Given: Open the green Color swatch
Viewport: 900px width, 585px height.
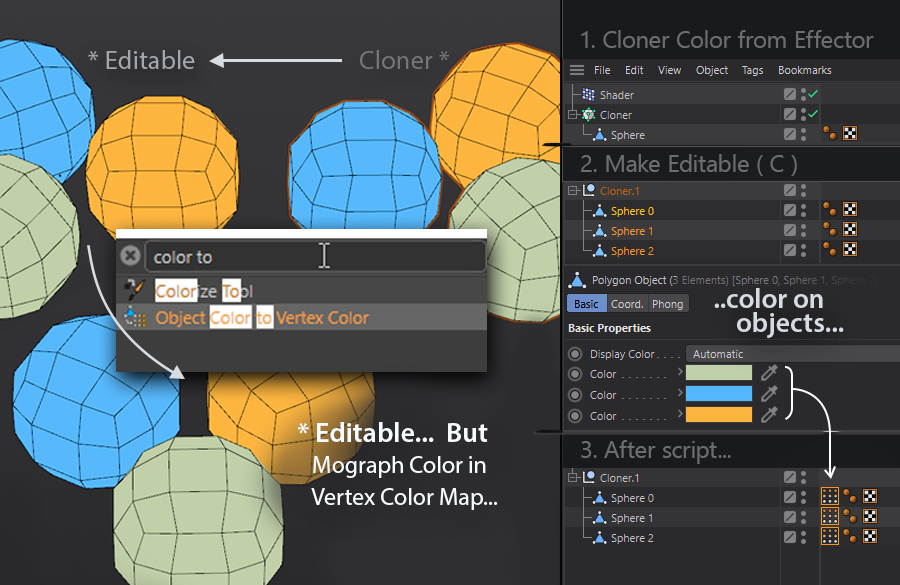Looking at the screenshot, I should click(x=719, y=373).
